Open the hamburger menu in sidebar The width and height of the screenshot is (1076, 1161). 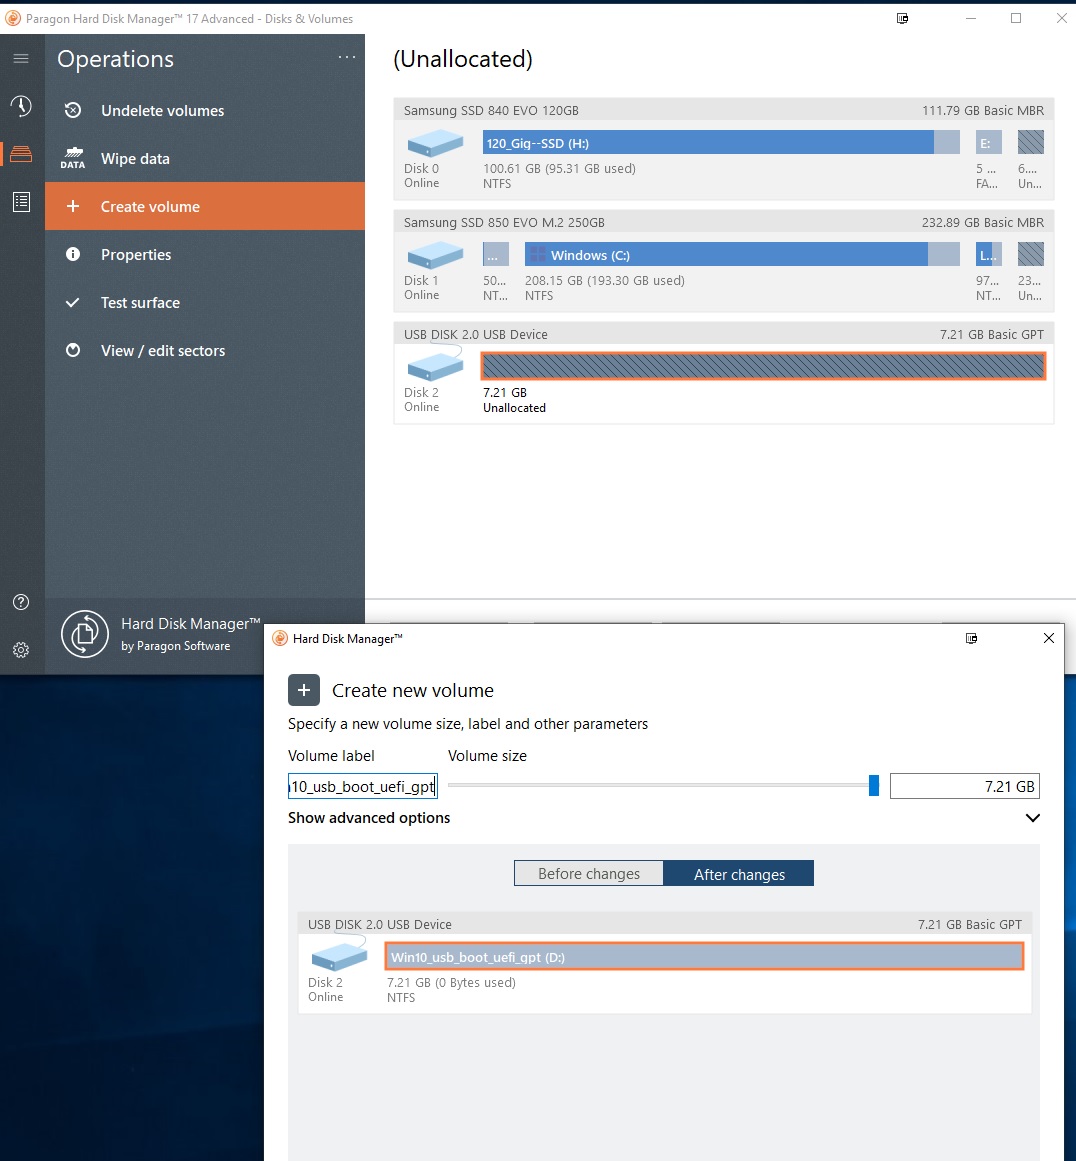click(21, 58)
